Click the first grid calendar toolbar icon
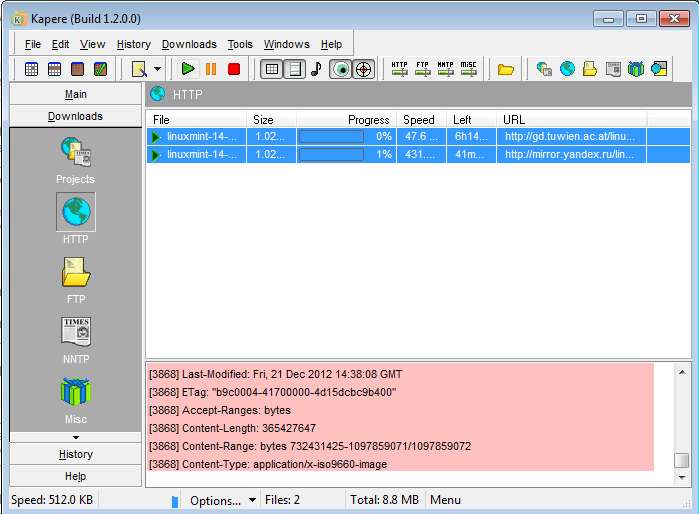This screenshot has height=514, width=699. pyautogui.click(x=31, y=69)
